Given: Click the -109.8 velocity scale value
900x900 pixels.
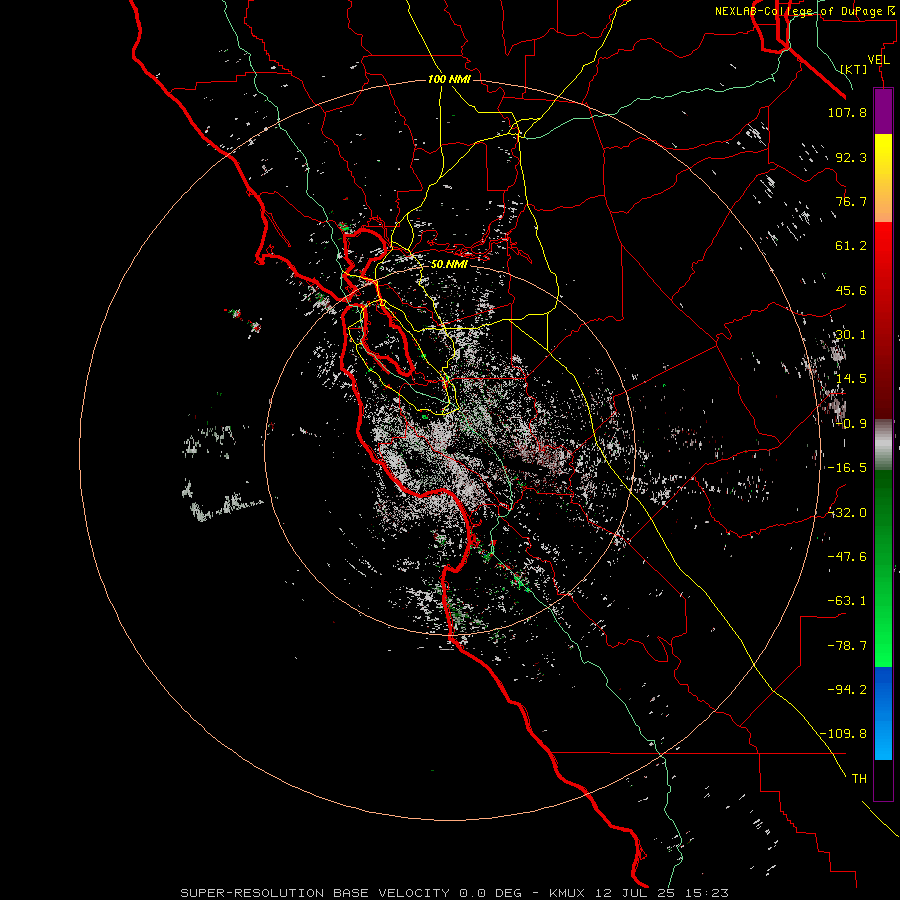Looking at the screenshot, I should point(843,734).
